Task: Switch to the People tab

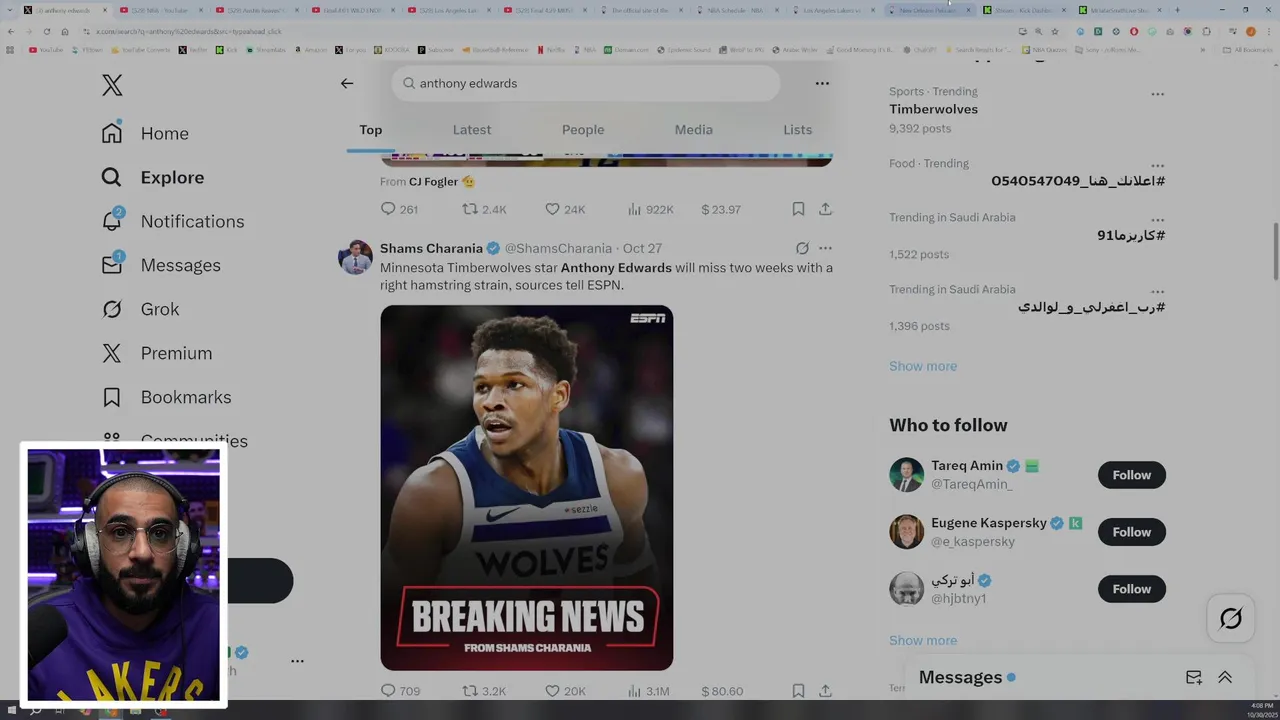Action: 583,130
